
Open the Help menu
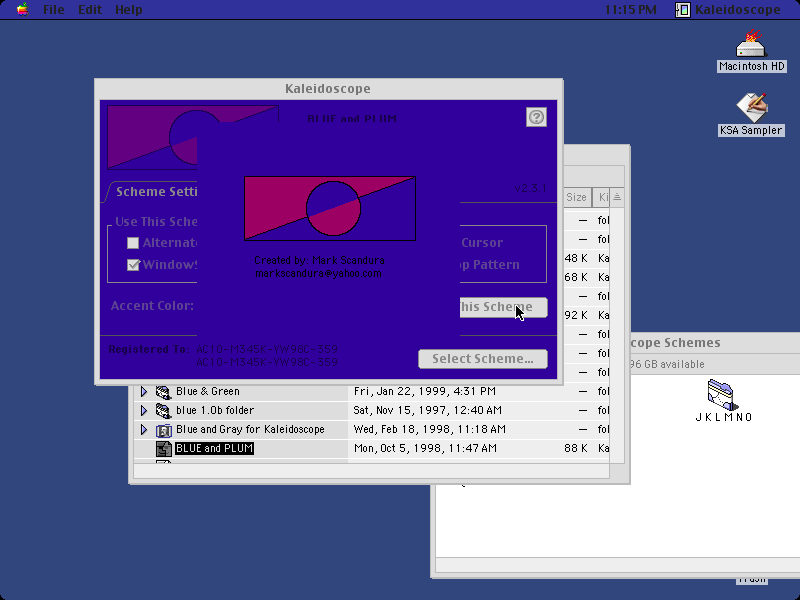pyautogui.click(x=129, y=9)
